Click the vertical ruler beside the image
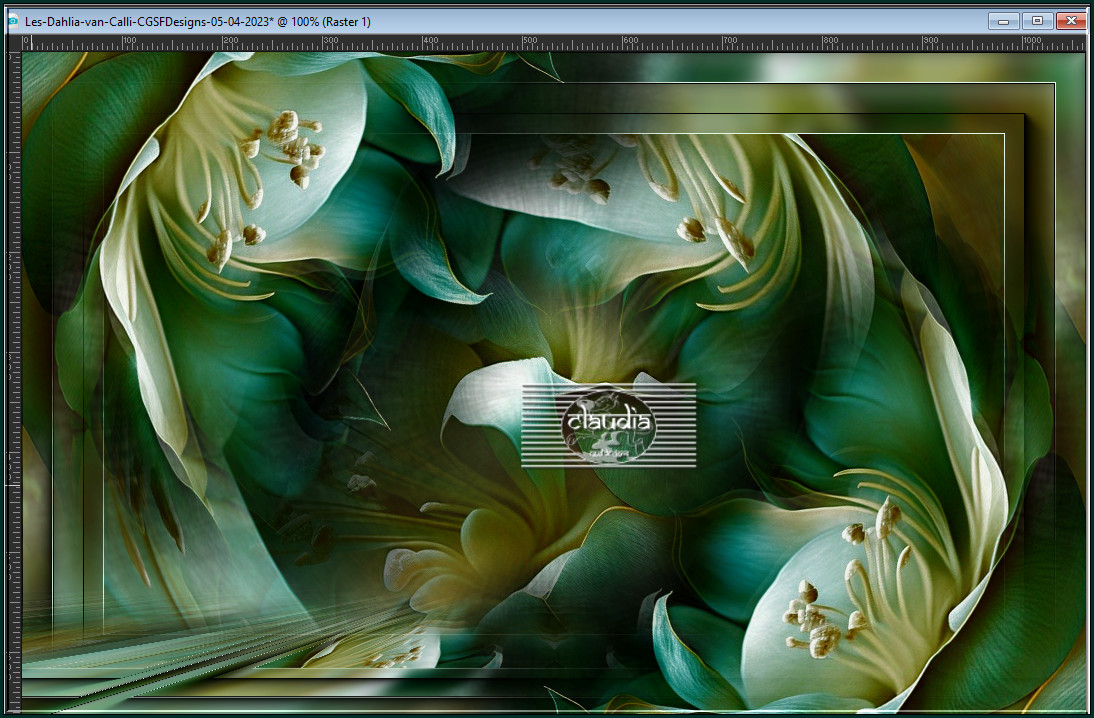This screenshot has height=718, width=1094. (x=14, y=382)
